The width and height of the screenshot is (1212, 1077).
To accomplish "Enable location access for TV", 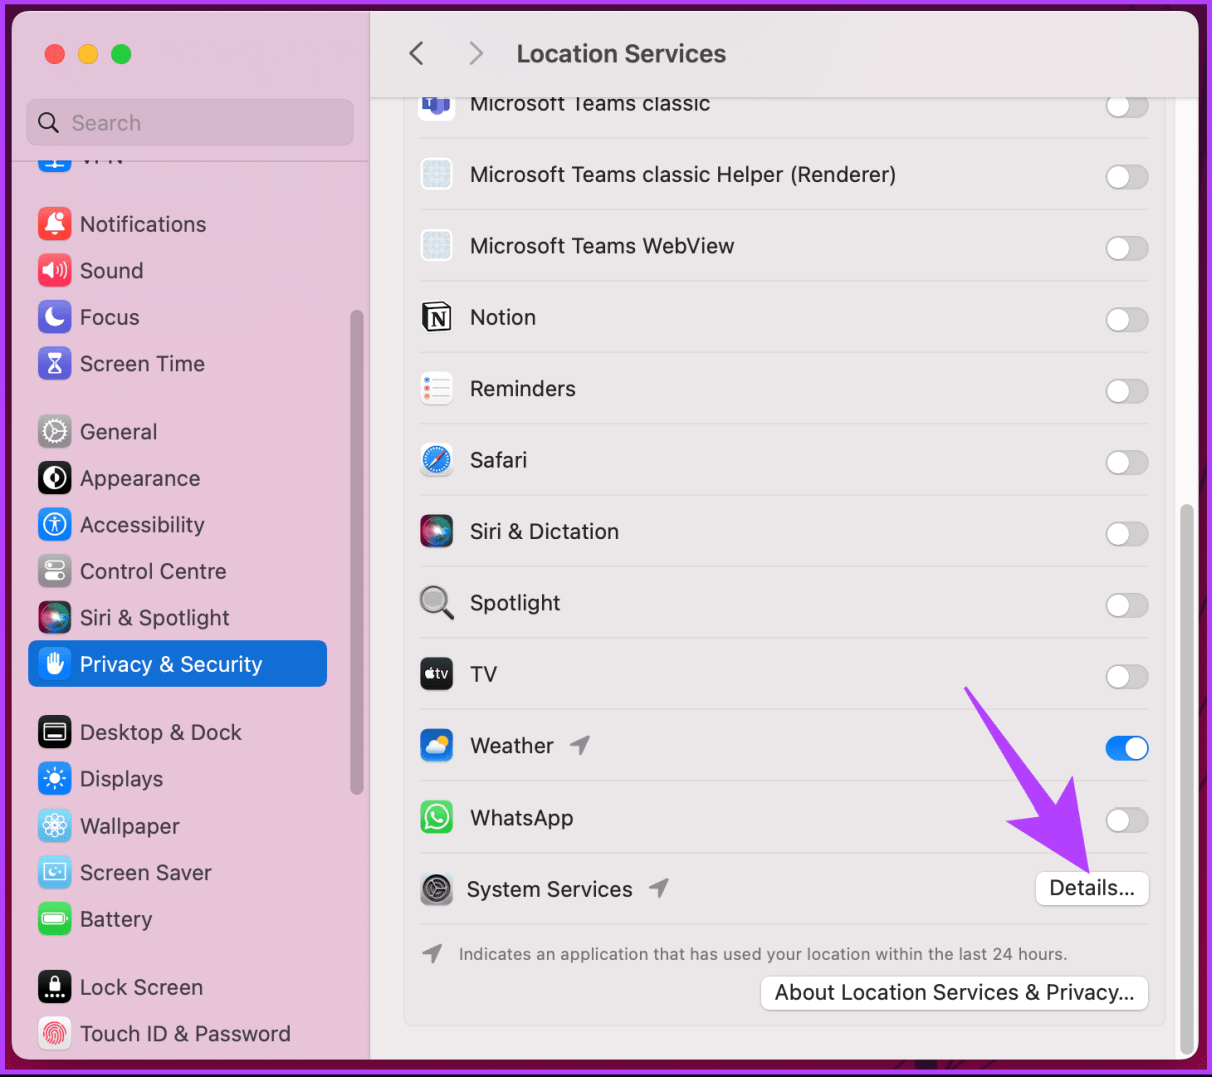I will pyautogui.click(x=1127, y=677).
